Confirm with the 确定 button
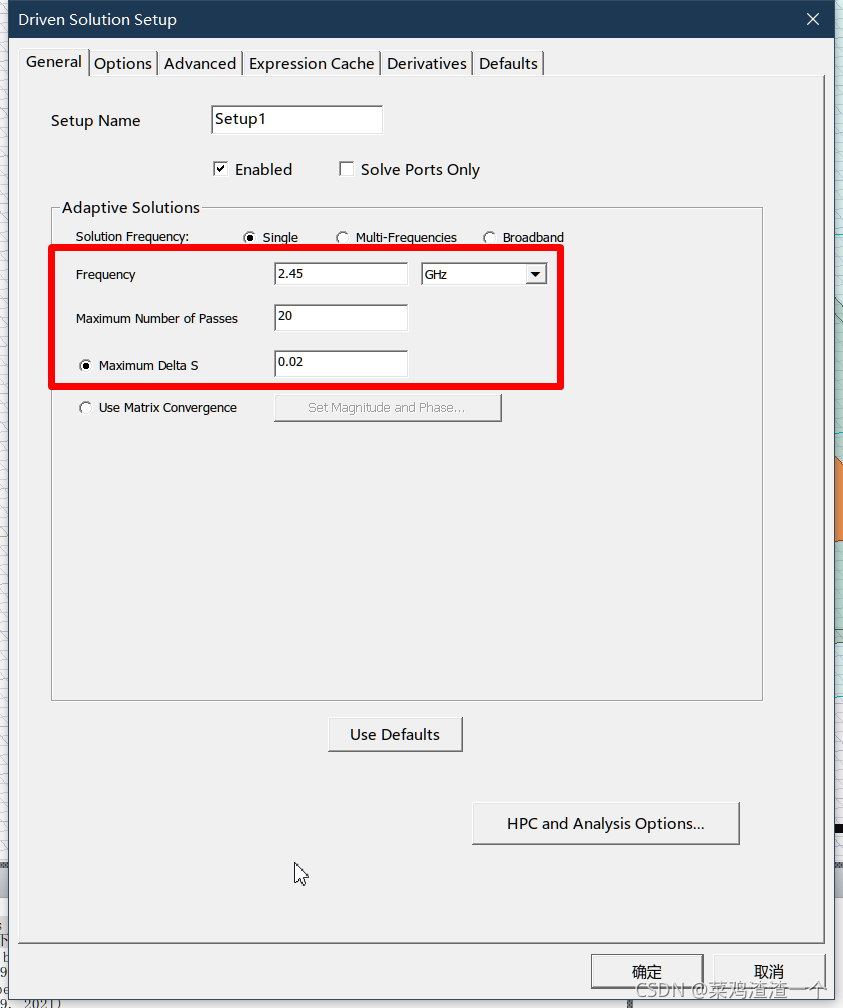Screen dimensions: 843x1008 click(647, 971)
